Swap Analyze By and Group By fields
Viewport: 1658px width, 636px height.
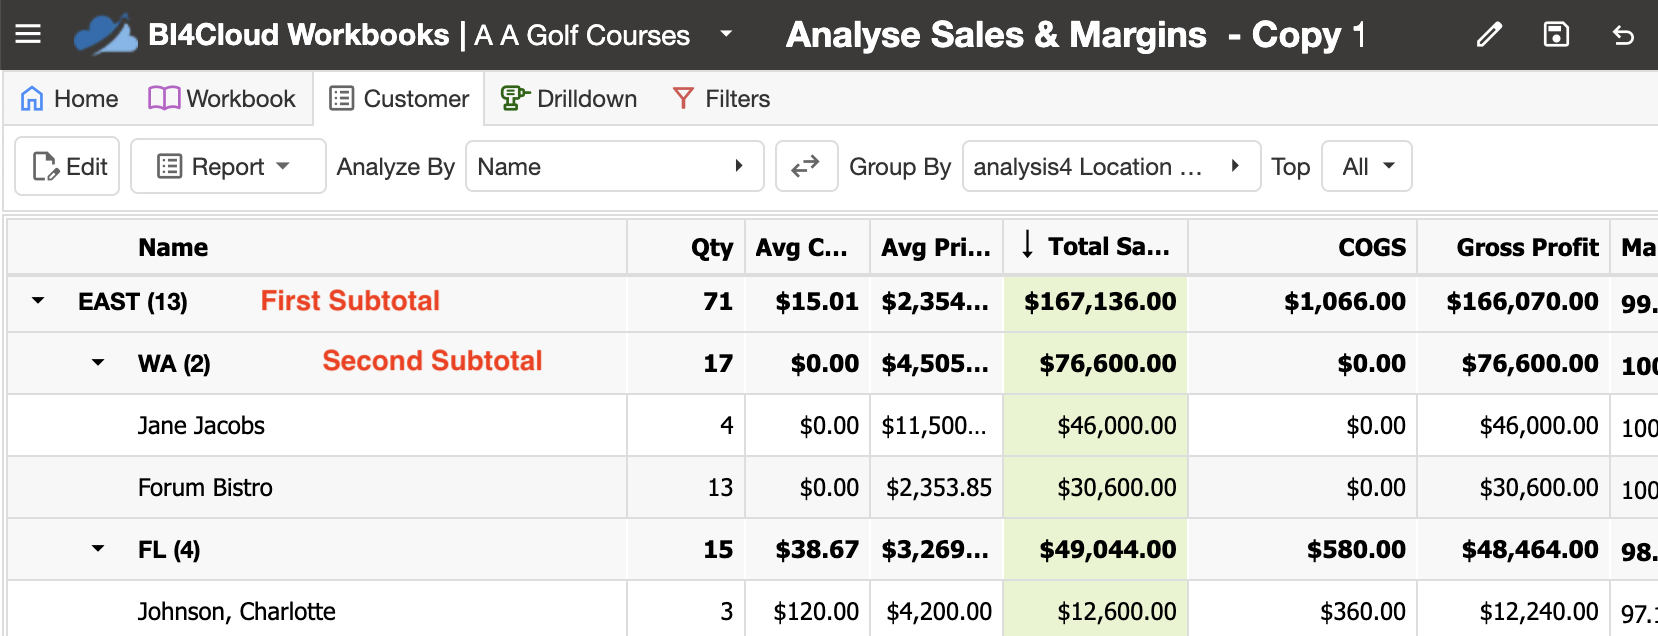pyautogui.click(x=805, y=166)
